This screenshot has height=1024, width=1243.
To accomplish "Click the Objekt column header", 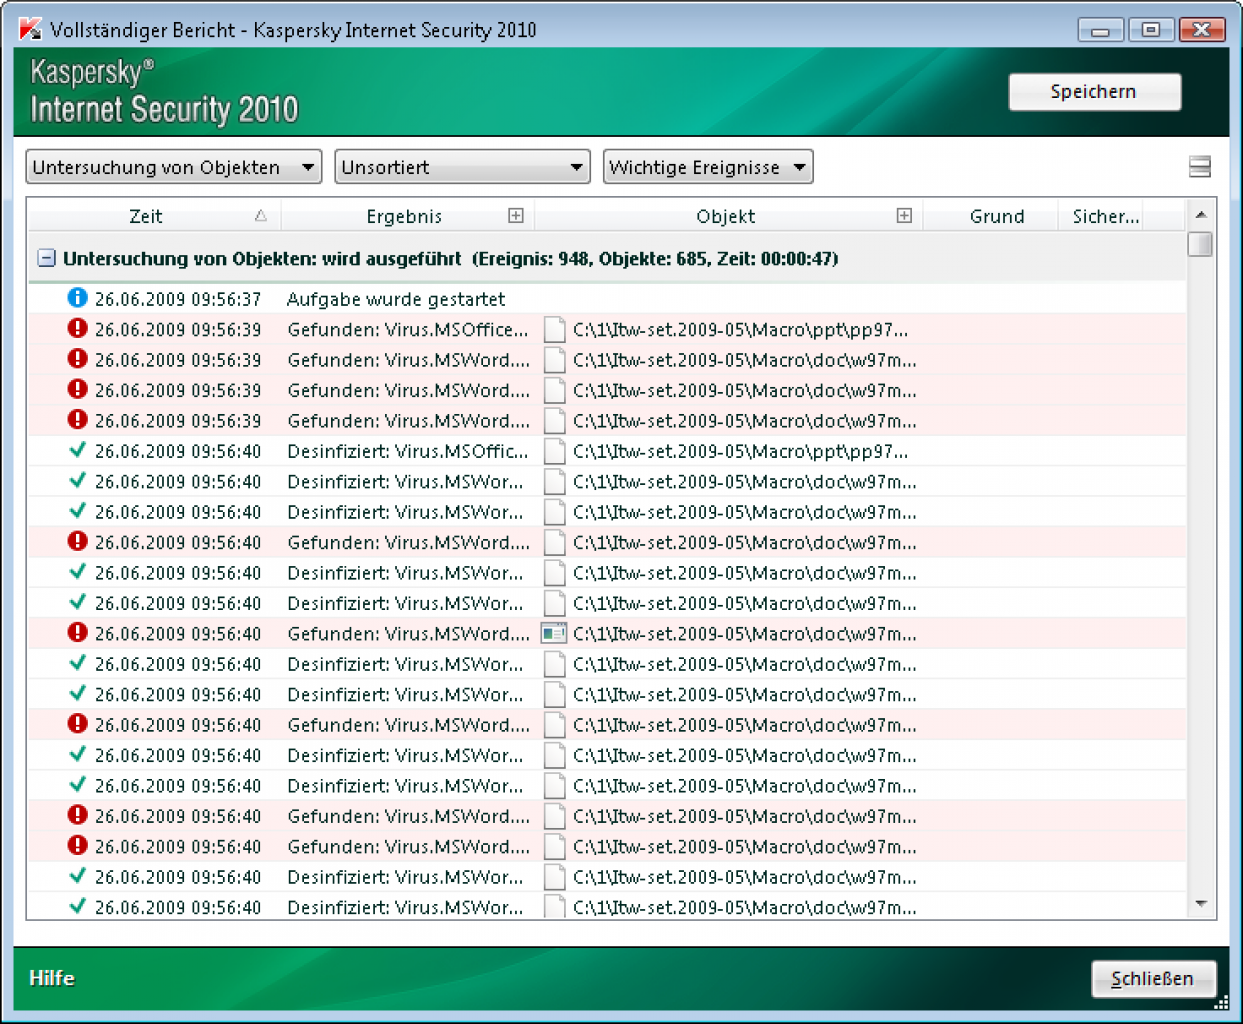I will (726, 216).
